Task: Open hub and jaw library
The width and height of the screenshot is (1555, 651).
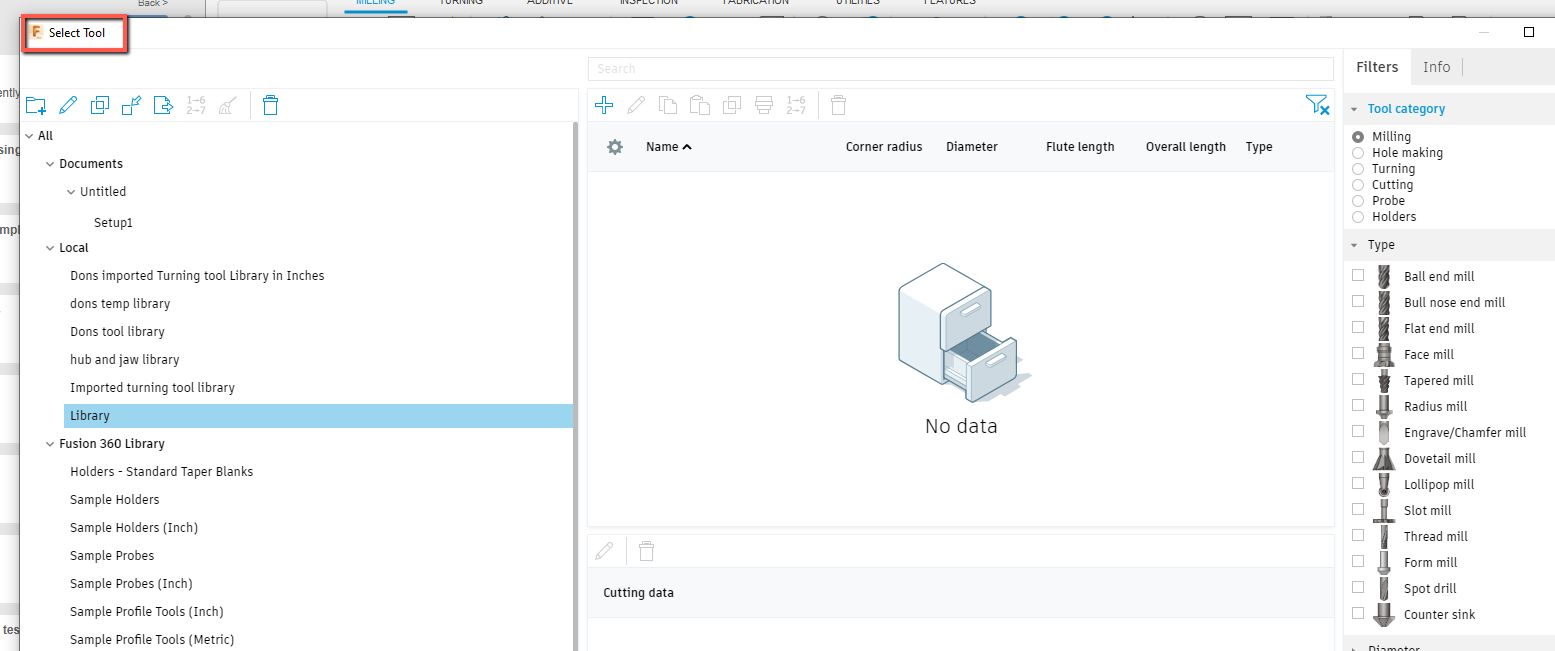Action: click(x=125, y=360)
